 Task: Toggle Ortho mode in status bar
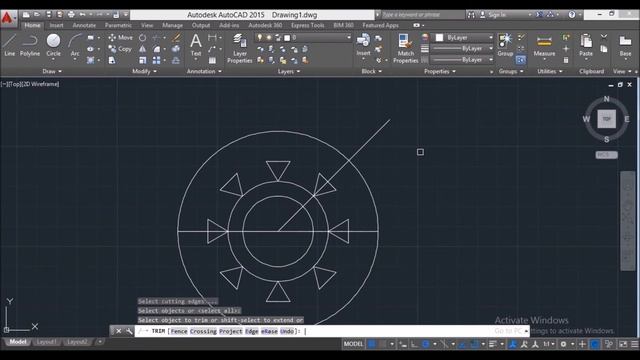click(414, 344)
